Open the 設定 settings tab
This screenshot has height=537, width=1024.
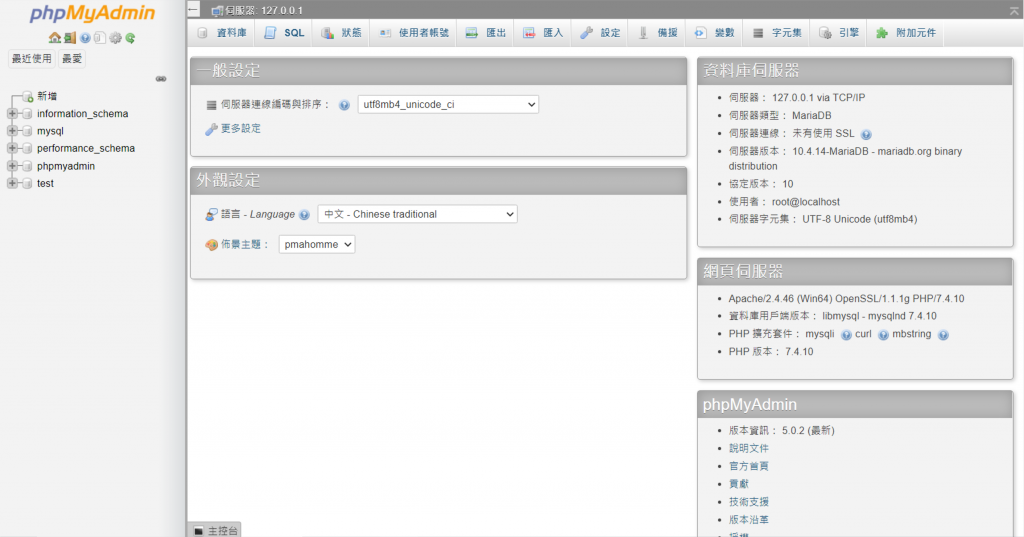pos(600,33)
